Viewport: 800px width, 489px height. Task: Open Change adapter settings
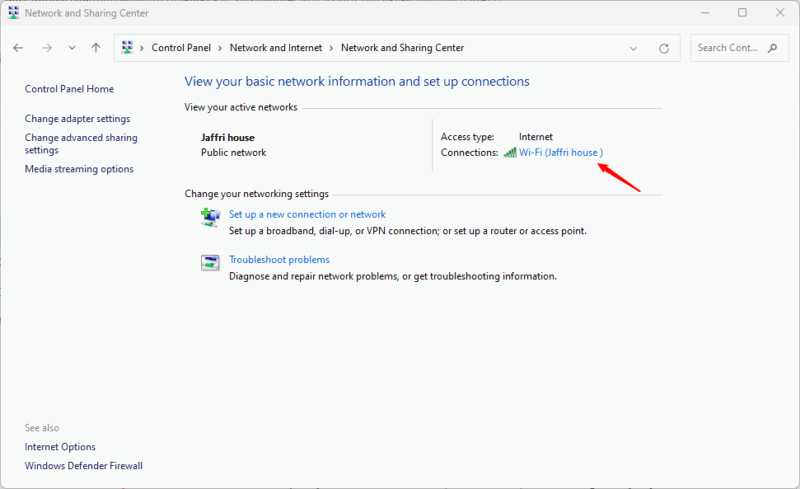click(x=78, y=118)
